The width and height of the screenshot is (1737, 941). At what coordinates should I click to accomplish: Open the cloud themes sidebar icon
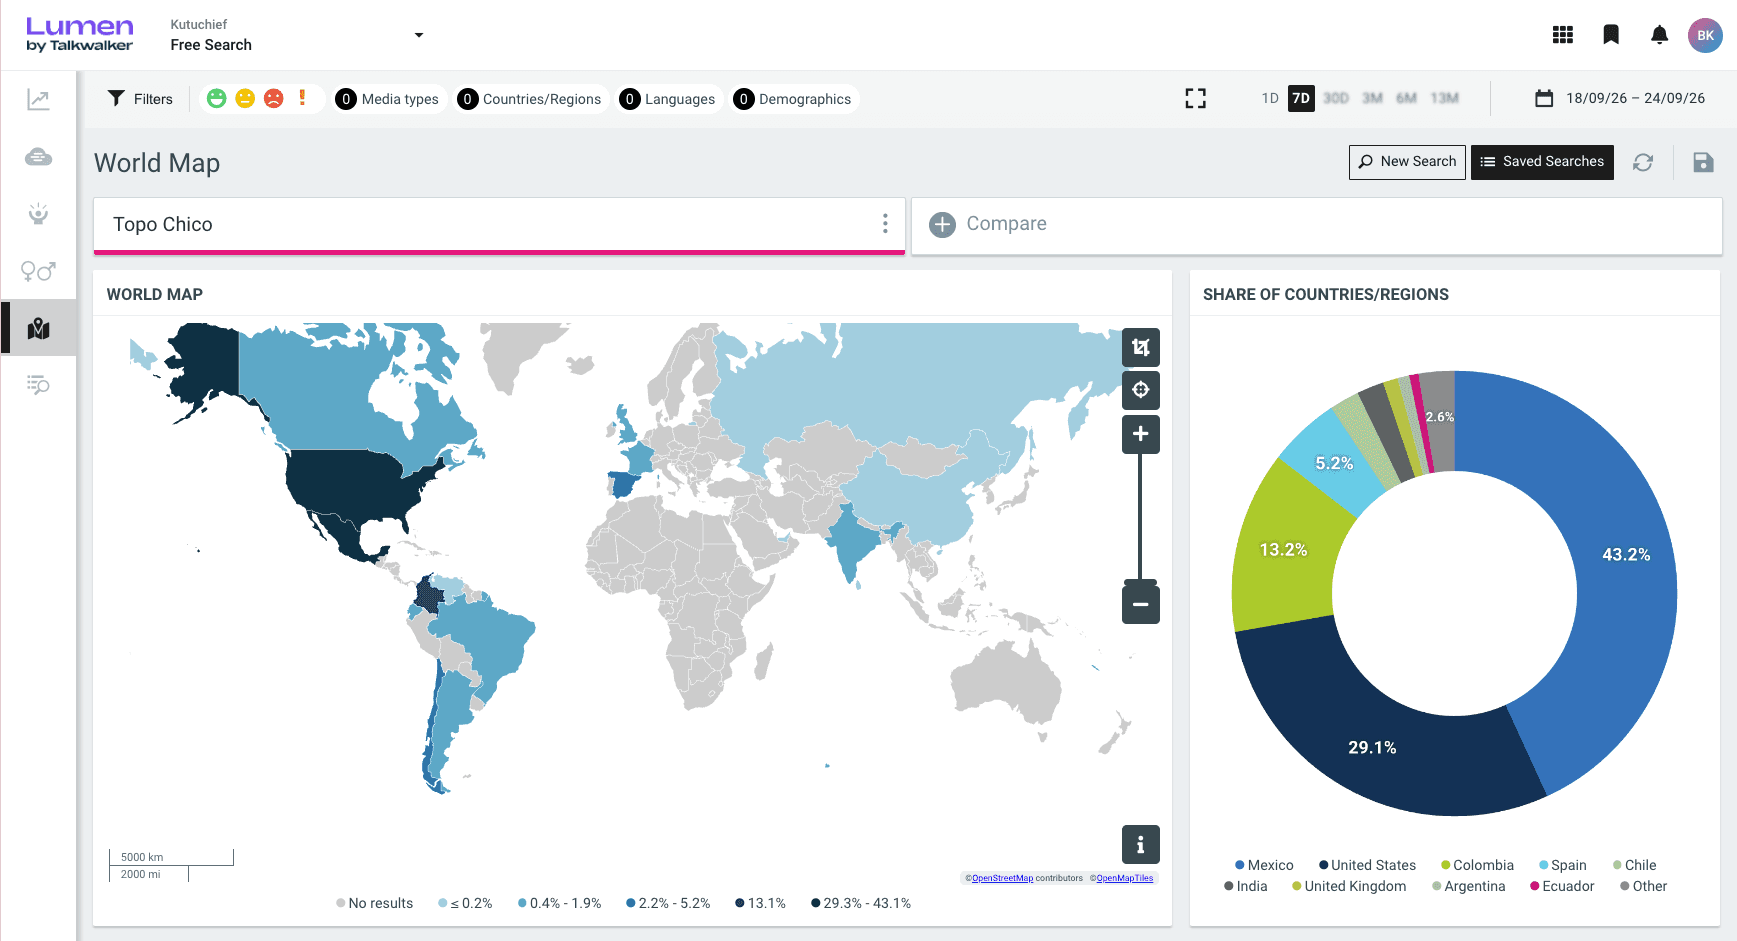pyautogui.click(x=38, y=157)
